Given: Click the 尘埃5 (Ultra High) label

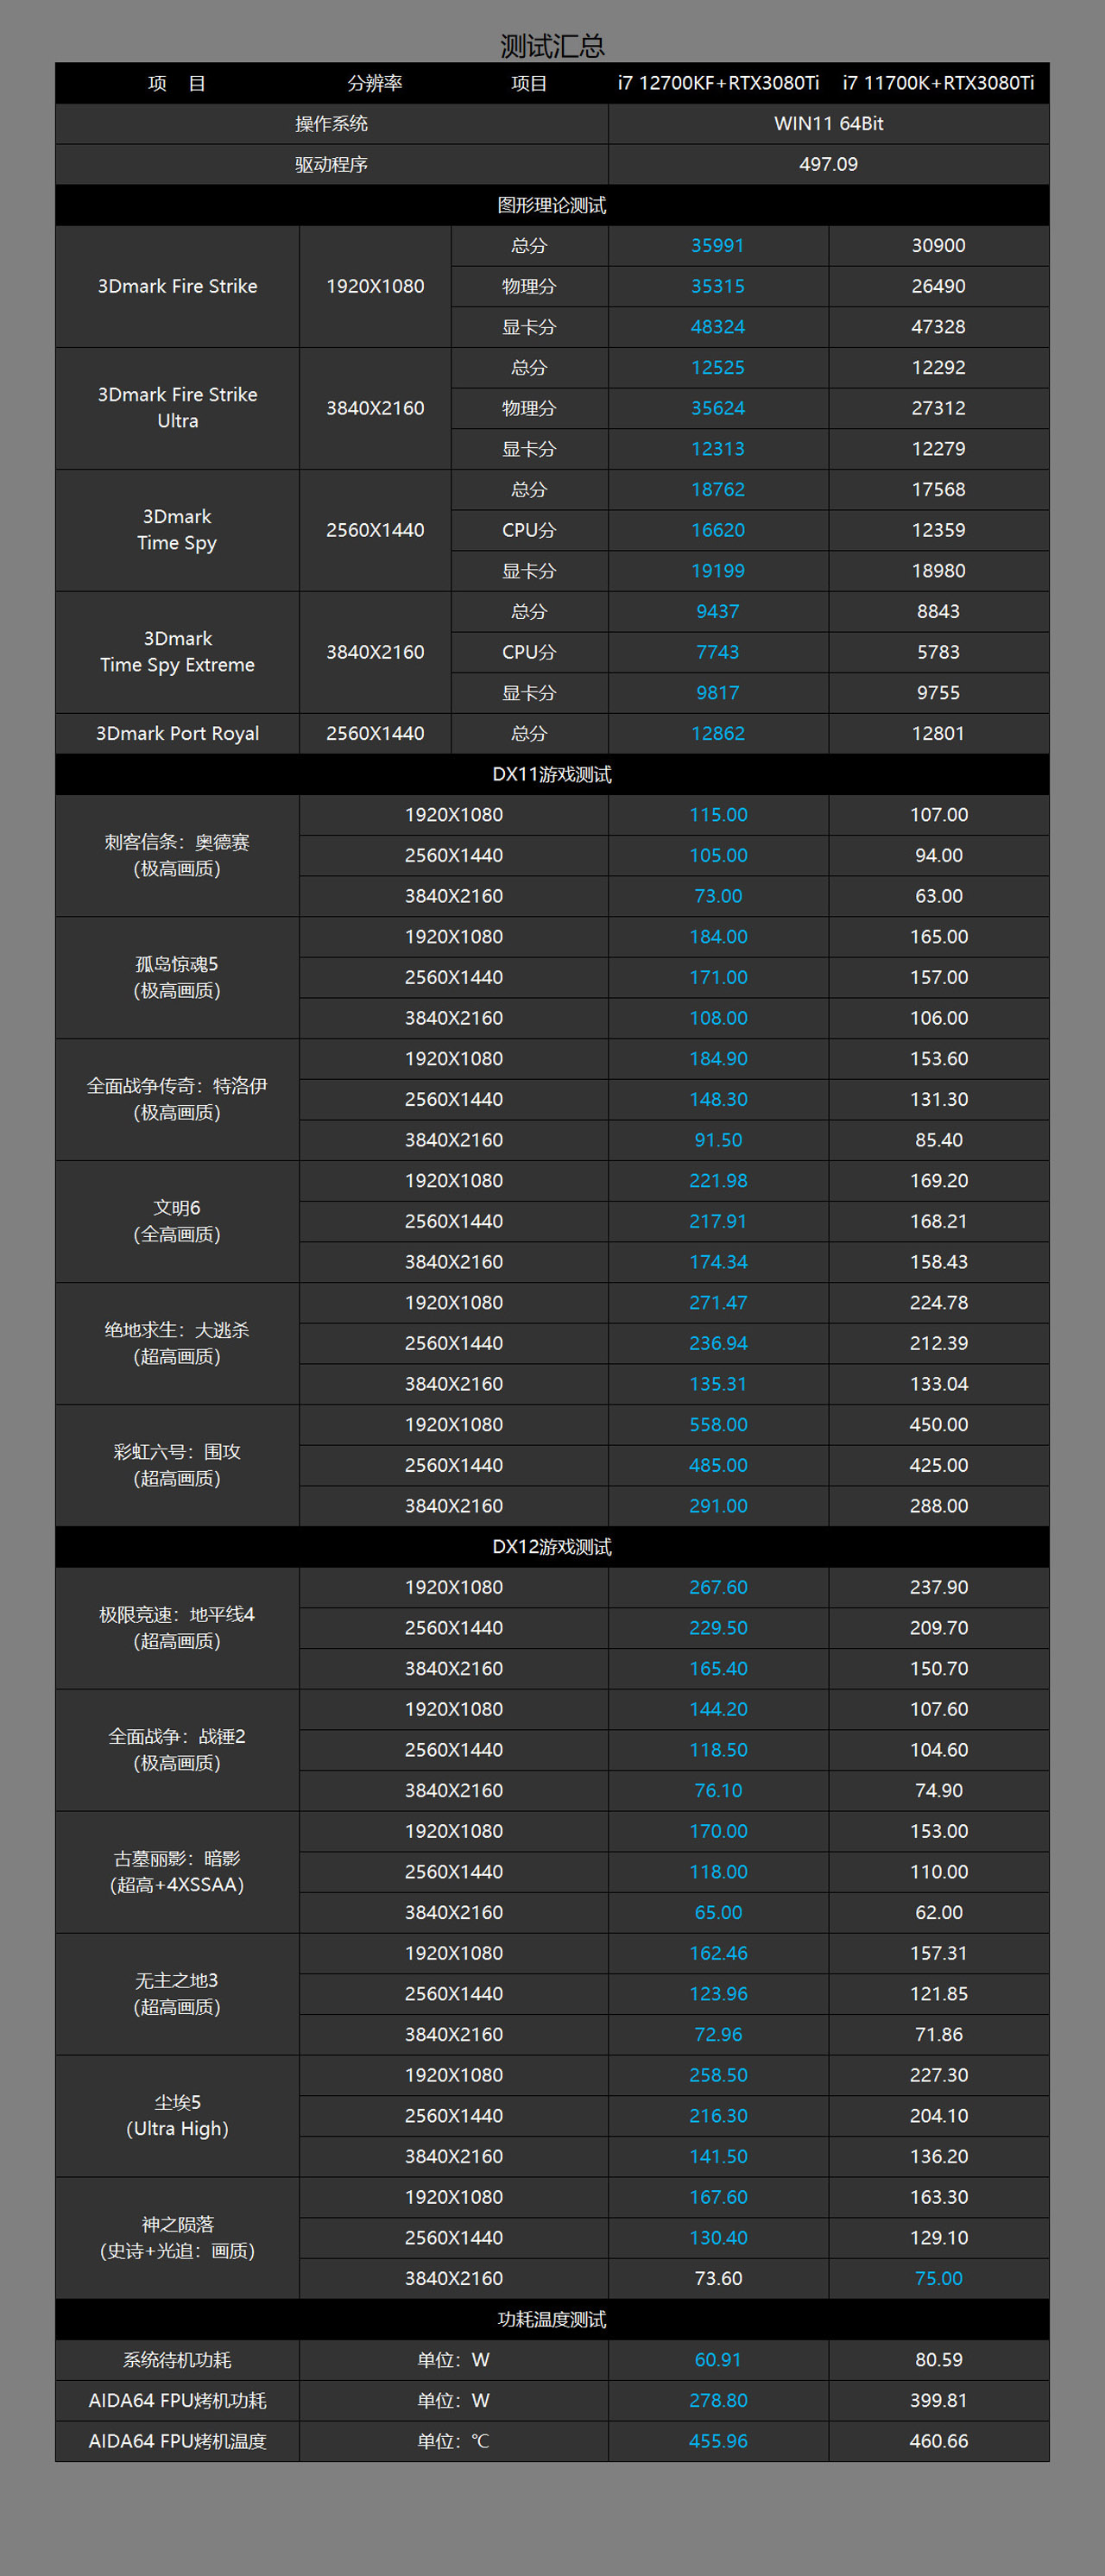Looking at the screenshot, I should [x=177, y=2116].
